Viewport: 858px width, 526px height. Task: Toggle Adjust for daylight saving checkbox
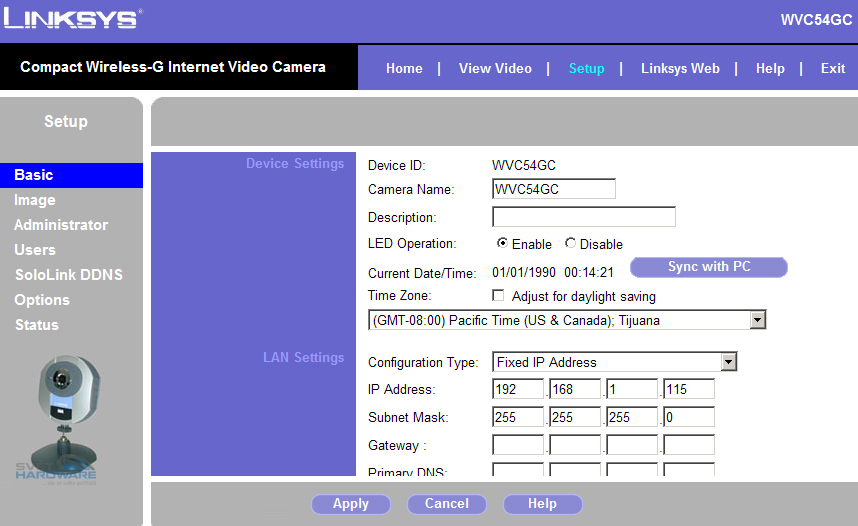point(498,296)
